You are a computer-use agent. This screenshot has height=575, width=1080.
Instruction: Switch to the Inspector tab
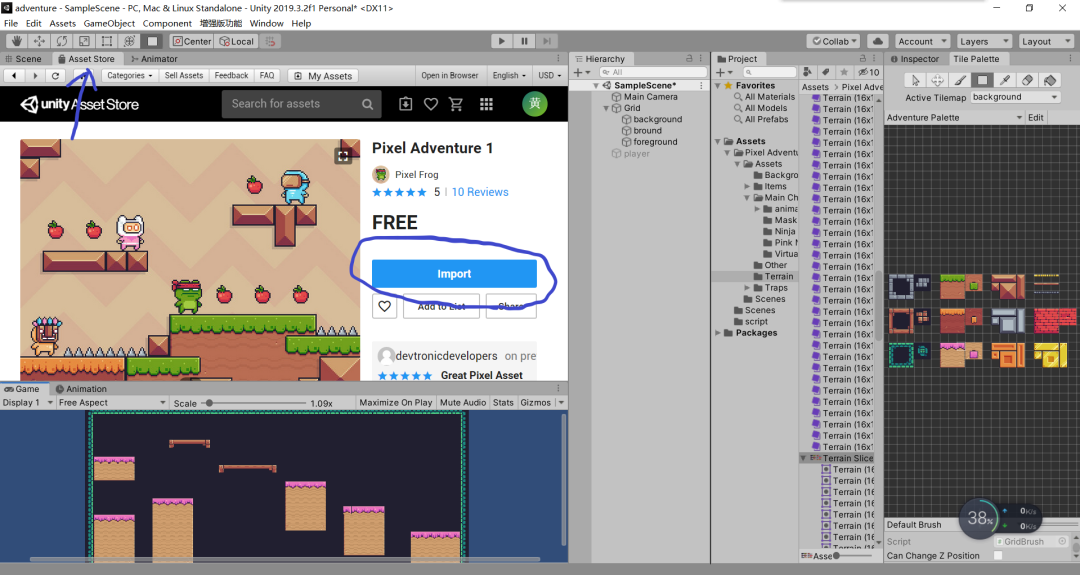[915, 59]
